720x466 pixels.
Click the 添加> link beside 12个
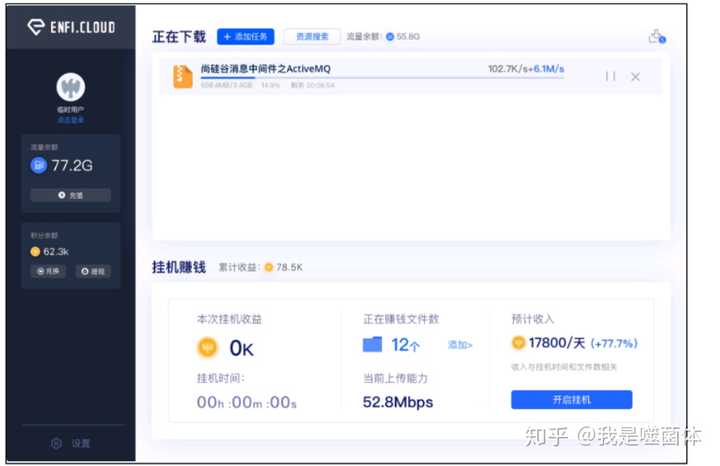click(x=460, y=345)
